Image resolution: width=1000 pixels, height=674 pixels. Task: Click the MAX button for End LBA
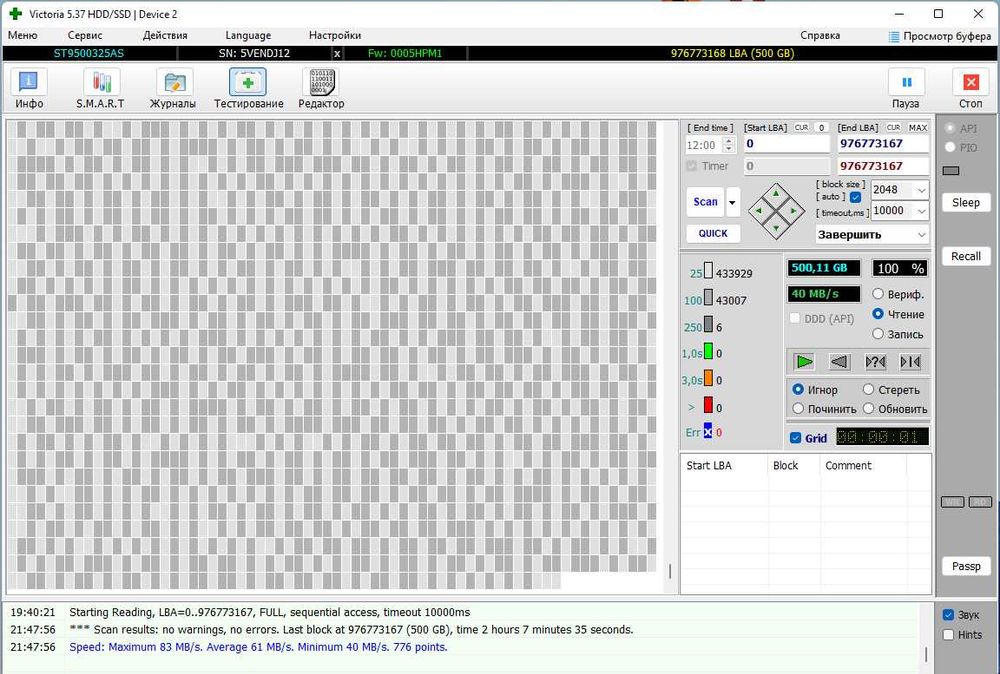(918, 128)
